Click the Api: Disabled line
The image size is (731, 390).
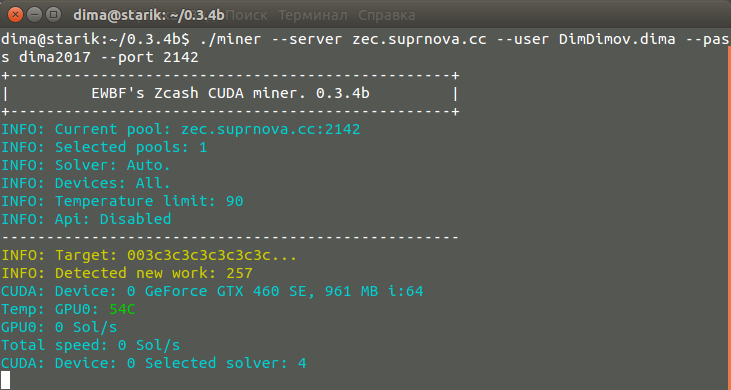[x=86, y=219]
